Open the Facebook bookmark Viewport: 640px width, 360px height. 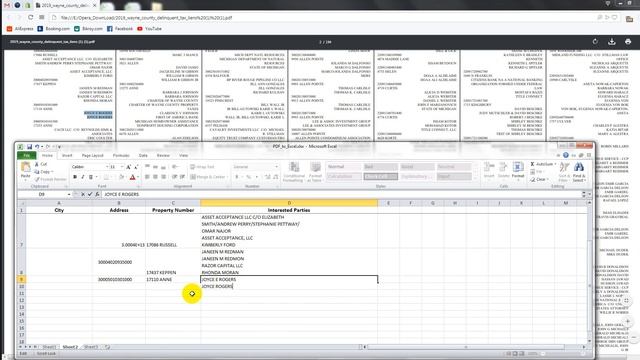pyautogui.click(x=120, y=29)
